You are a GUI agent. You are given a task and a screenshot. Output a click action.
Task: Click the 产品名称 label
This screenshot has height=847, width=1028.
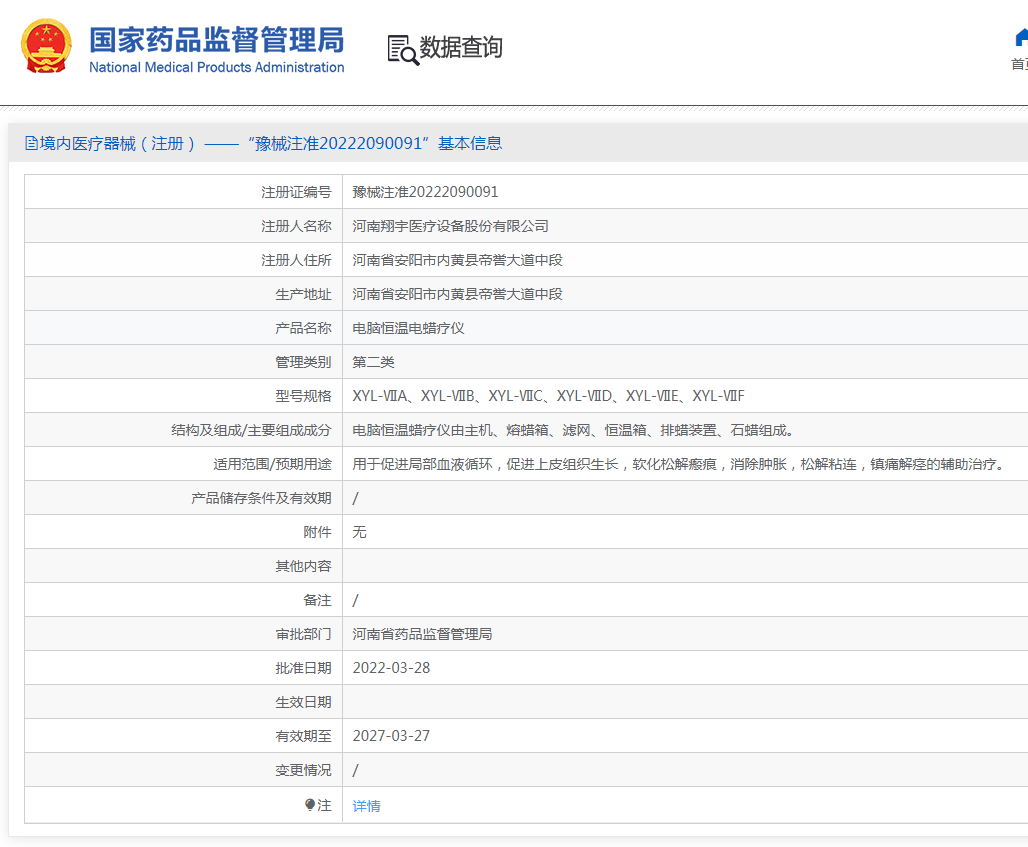click(x=304, y=328)
